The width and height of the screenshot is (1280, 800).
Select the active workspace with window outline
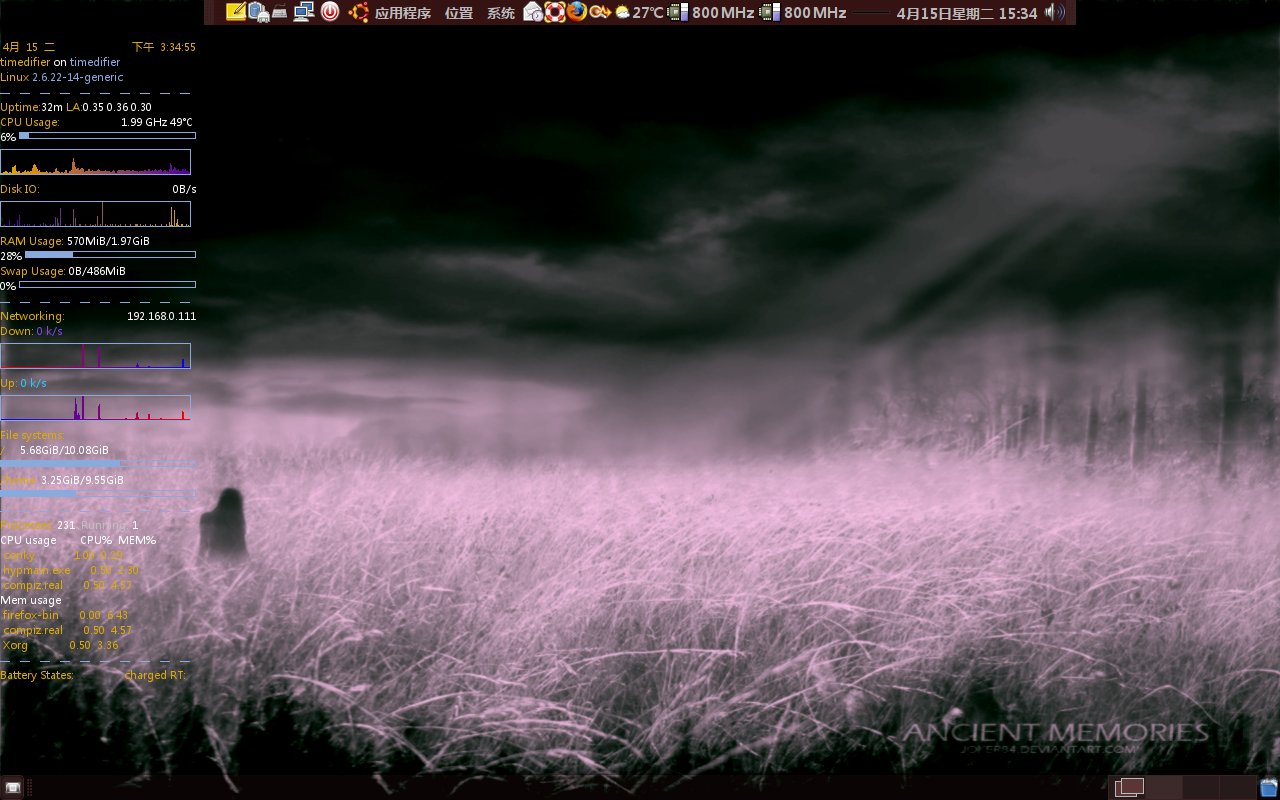[x=1128, y=787]
